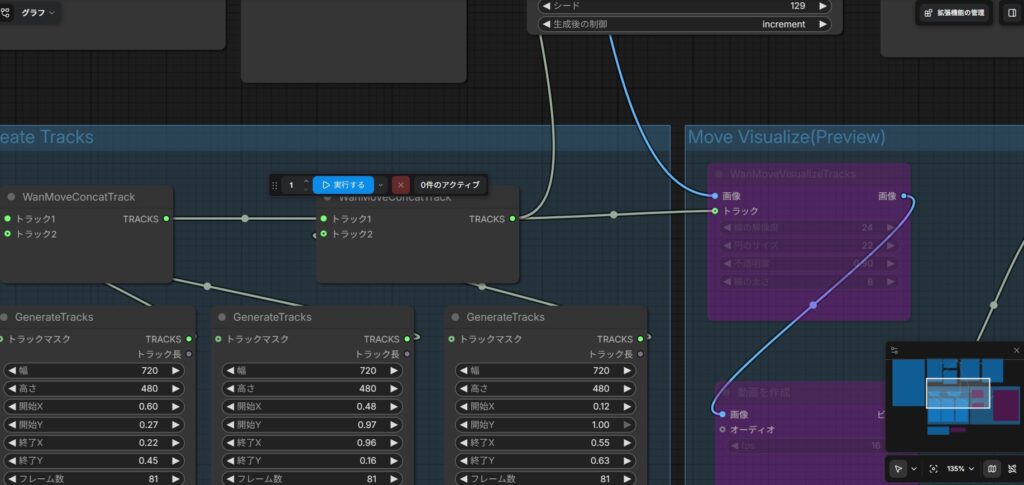The width and height of the screenshot is (1024, 485).
Task: Show the 0件のアクティブ queue status
Action: [x=450, y=185]
